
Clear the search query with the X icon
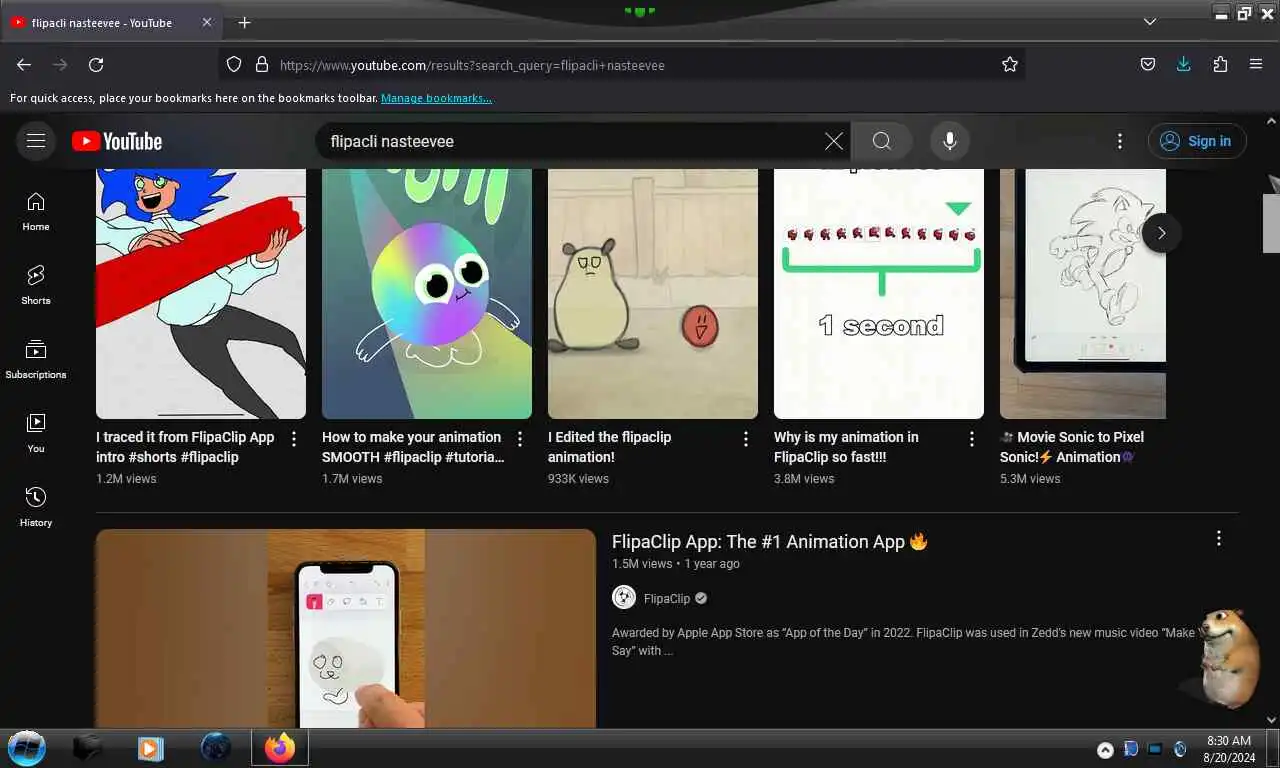[834, 141]
